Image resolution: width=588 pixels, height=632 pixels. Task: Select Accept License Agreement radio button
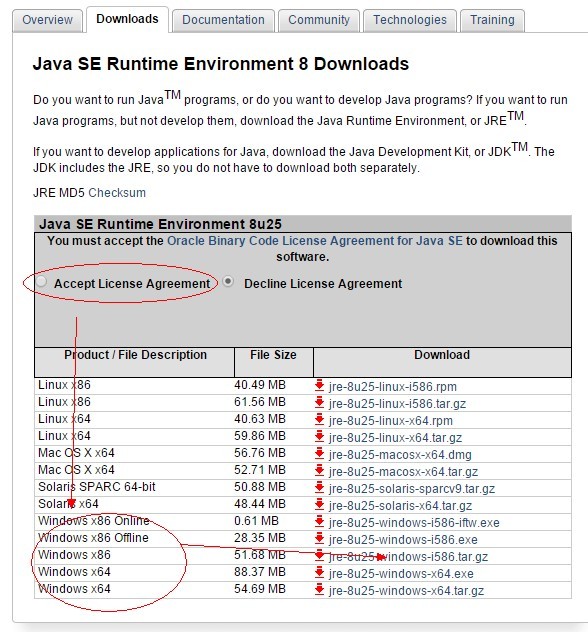coord(41,282)
